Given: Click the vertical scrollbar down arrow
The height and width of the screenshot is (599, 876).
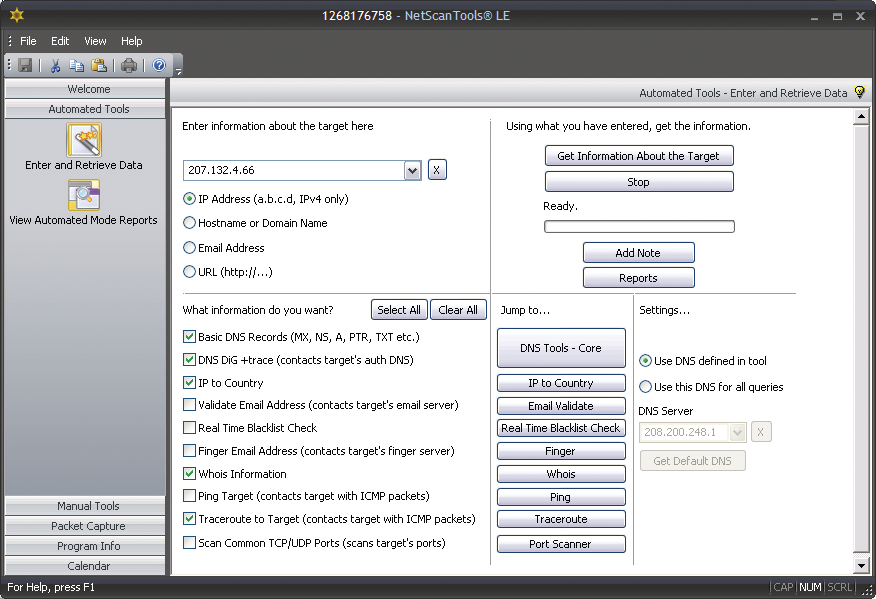Looking at the screenshot, I should click(x=862, y=566).
